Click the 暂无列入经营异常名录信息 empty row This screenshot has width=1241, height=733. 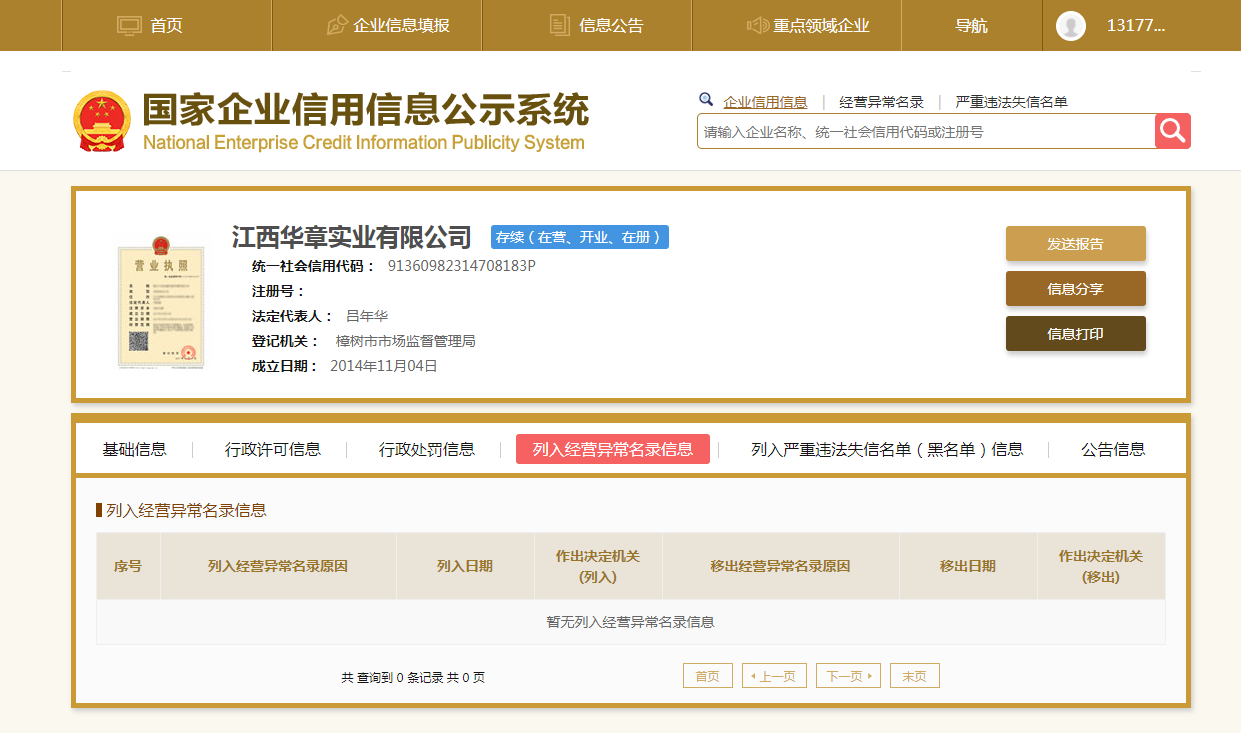pyautogui.click(x=631, y=622)
